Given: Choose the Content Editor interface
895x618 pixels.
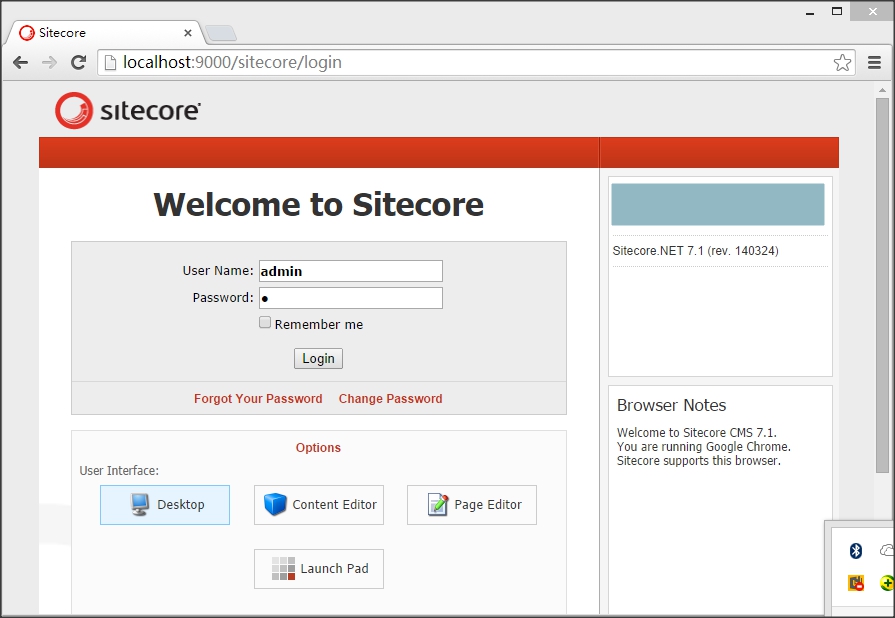Looking at the screenshot, I should point(319,505).
